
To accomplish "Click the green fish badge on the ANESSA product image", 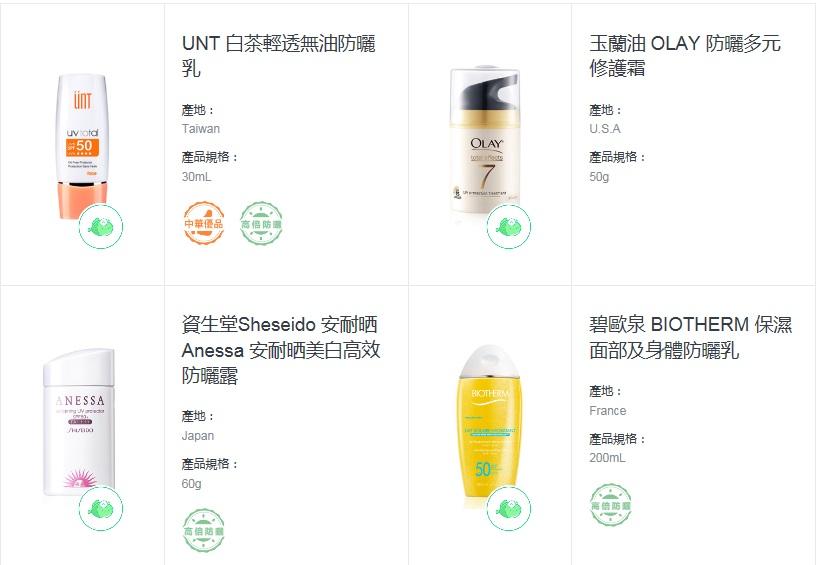I will [x=101, y=508].
